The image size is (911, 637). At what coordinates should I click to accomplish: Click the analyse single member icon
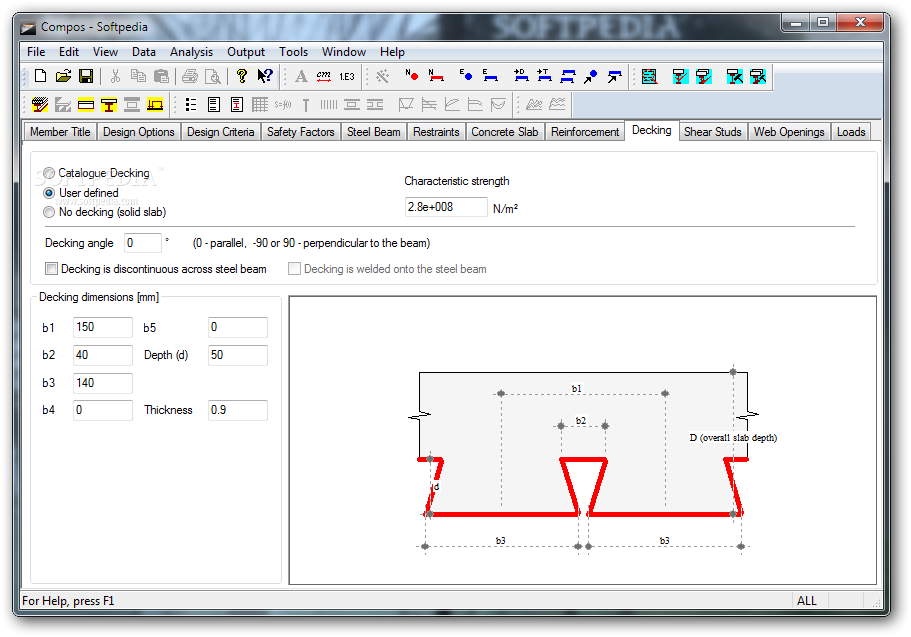pos(680,76)
